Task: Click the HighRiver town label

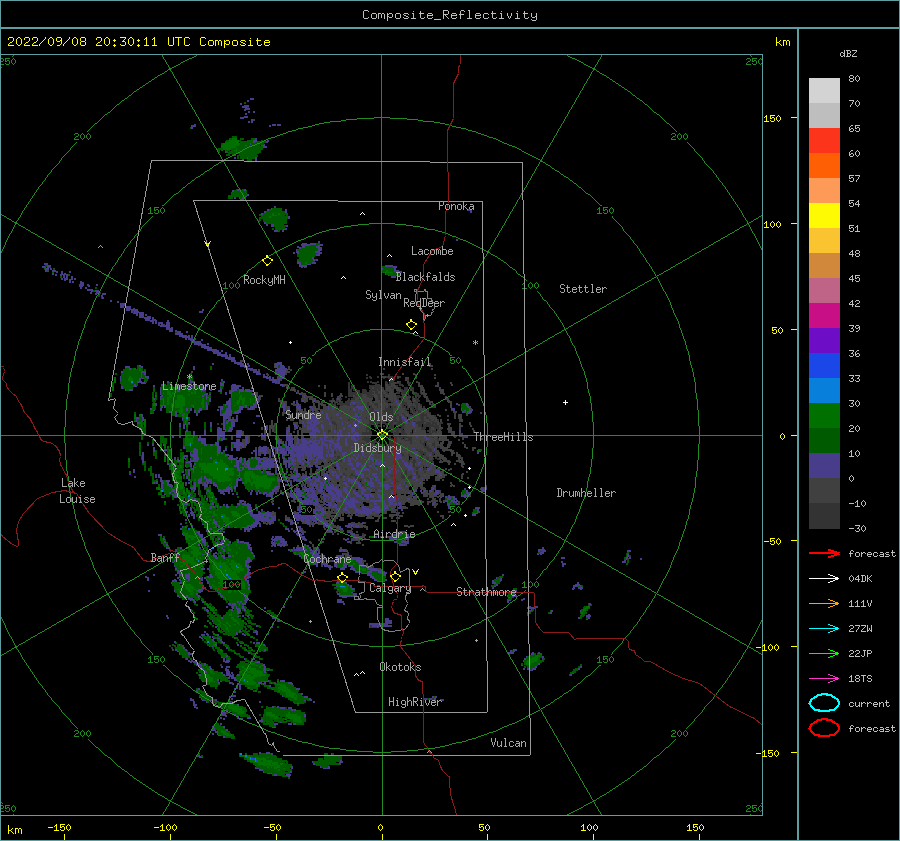Action: [415, 702]
